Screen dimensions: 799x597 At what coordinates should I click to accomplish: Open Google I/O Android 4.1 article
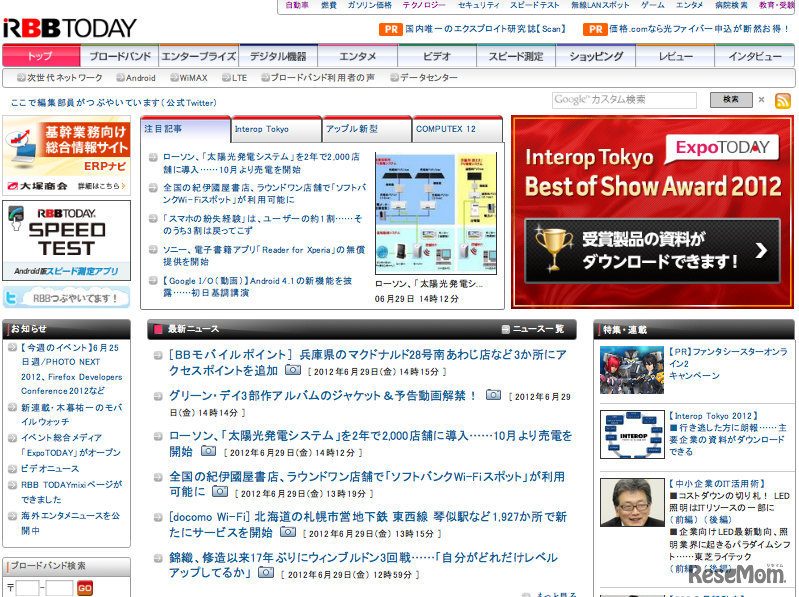(x=257, y=287)
